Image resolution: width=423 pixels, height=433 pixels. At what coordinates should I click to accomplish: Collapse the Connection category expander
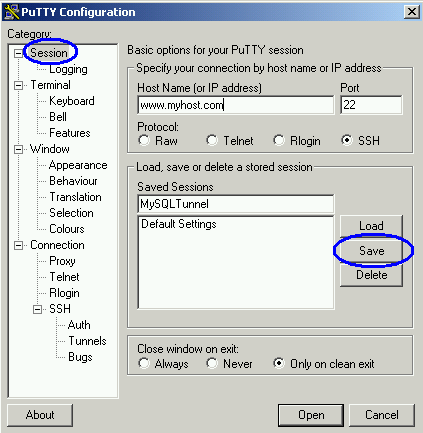[18, 246]
